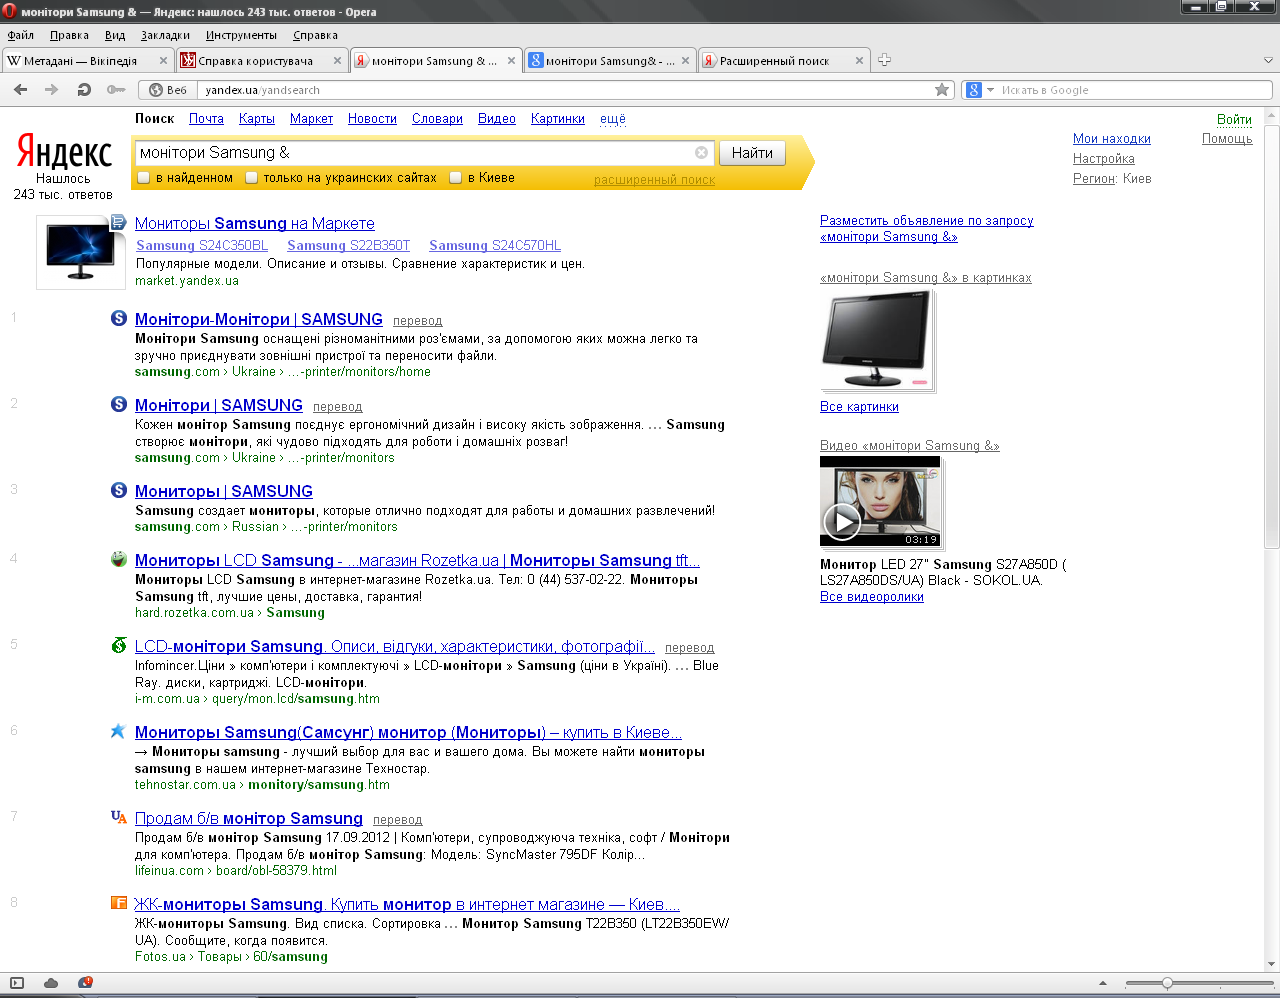Open the Market monitor thumbnail
The image size is (1280, 998).
point(80,252)
